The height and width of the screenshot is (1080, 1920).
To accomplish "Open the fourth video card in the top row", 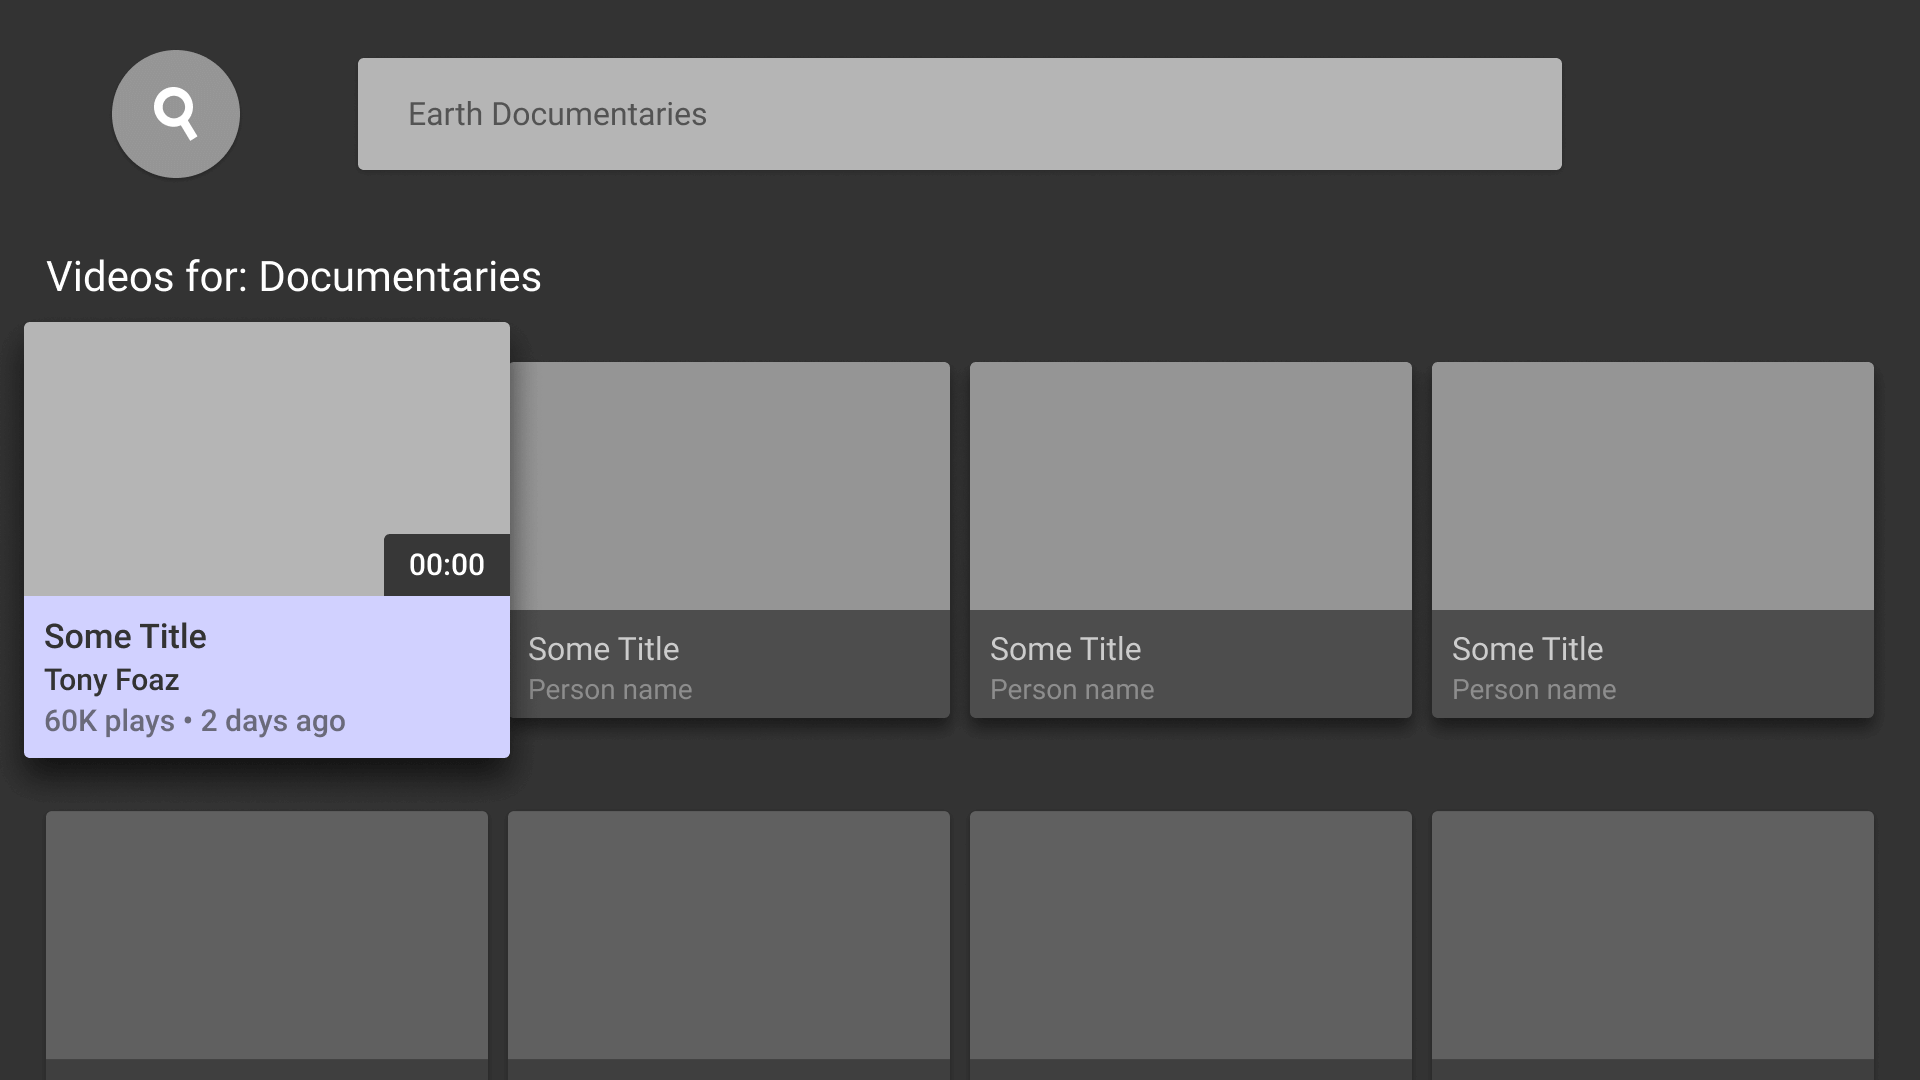I will 1653,540.
